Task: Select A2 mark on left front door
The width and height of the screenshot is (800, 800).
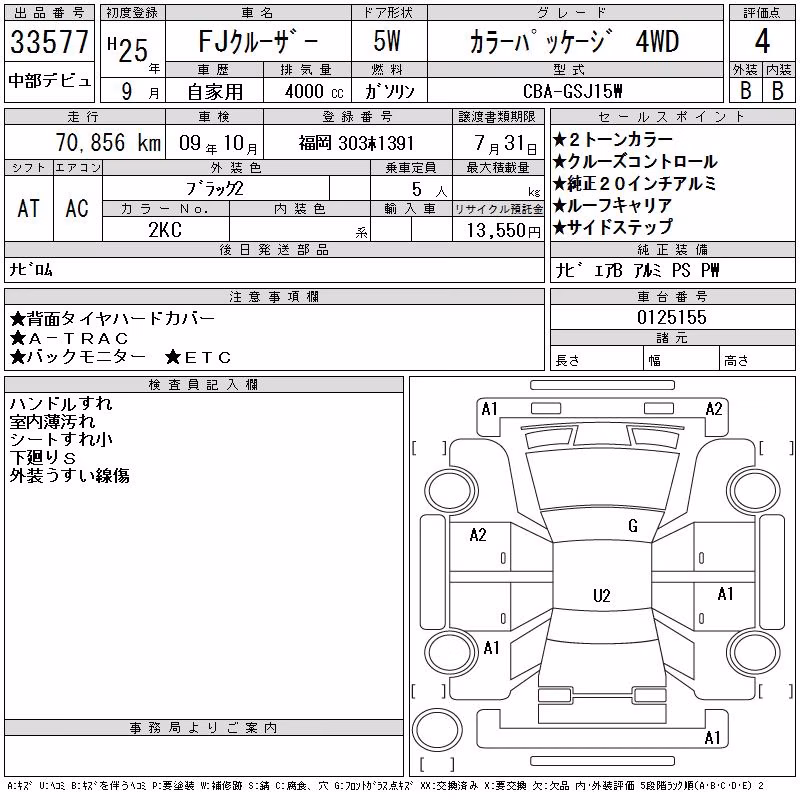Action: coord(478,535)
